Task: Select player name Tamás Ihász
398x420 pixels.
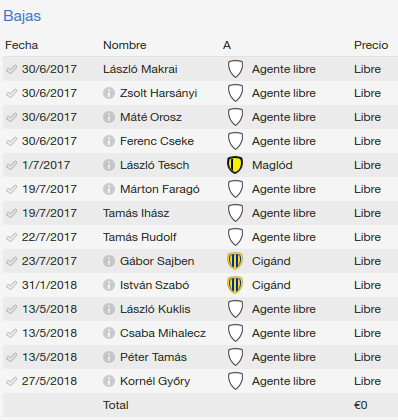Action: pos(136,213)
